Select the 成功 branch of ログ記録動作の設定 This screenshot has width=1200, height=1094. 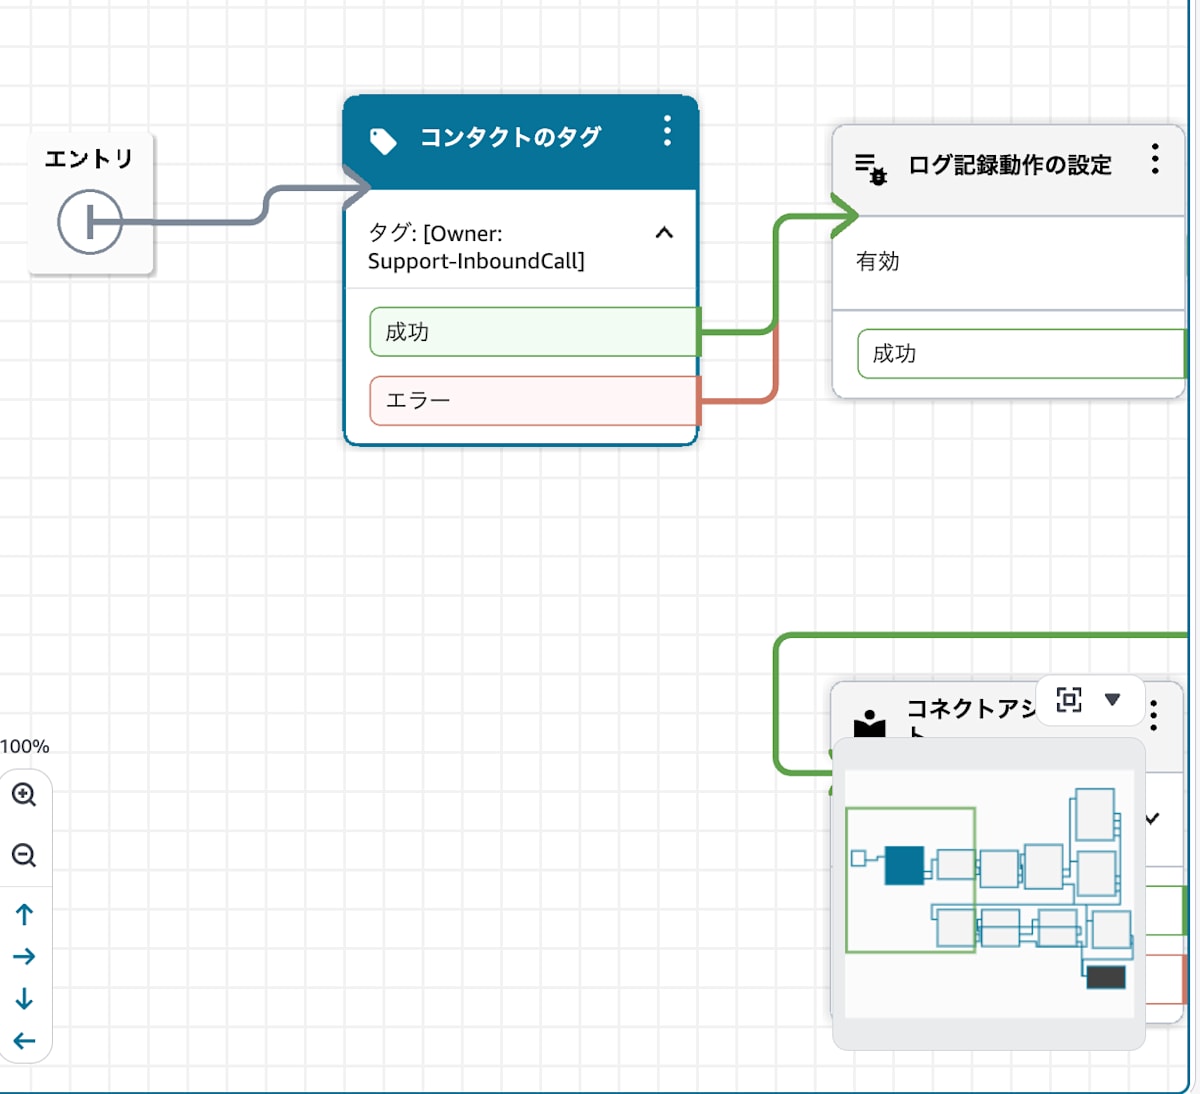click(1021, 354)
